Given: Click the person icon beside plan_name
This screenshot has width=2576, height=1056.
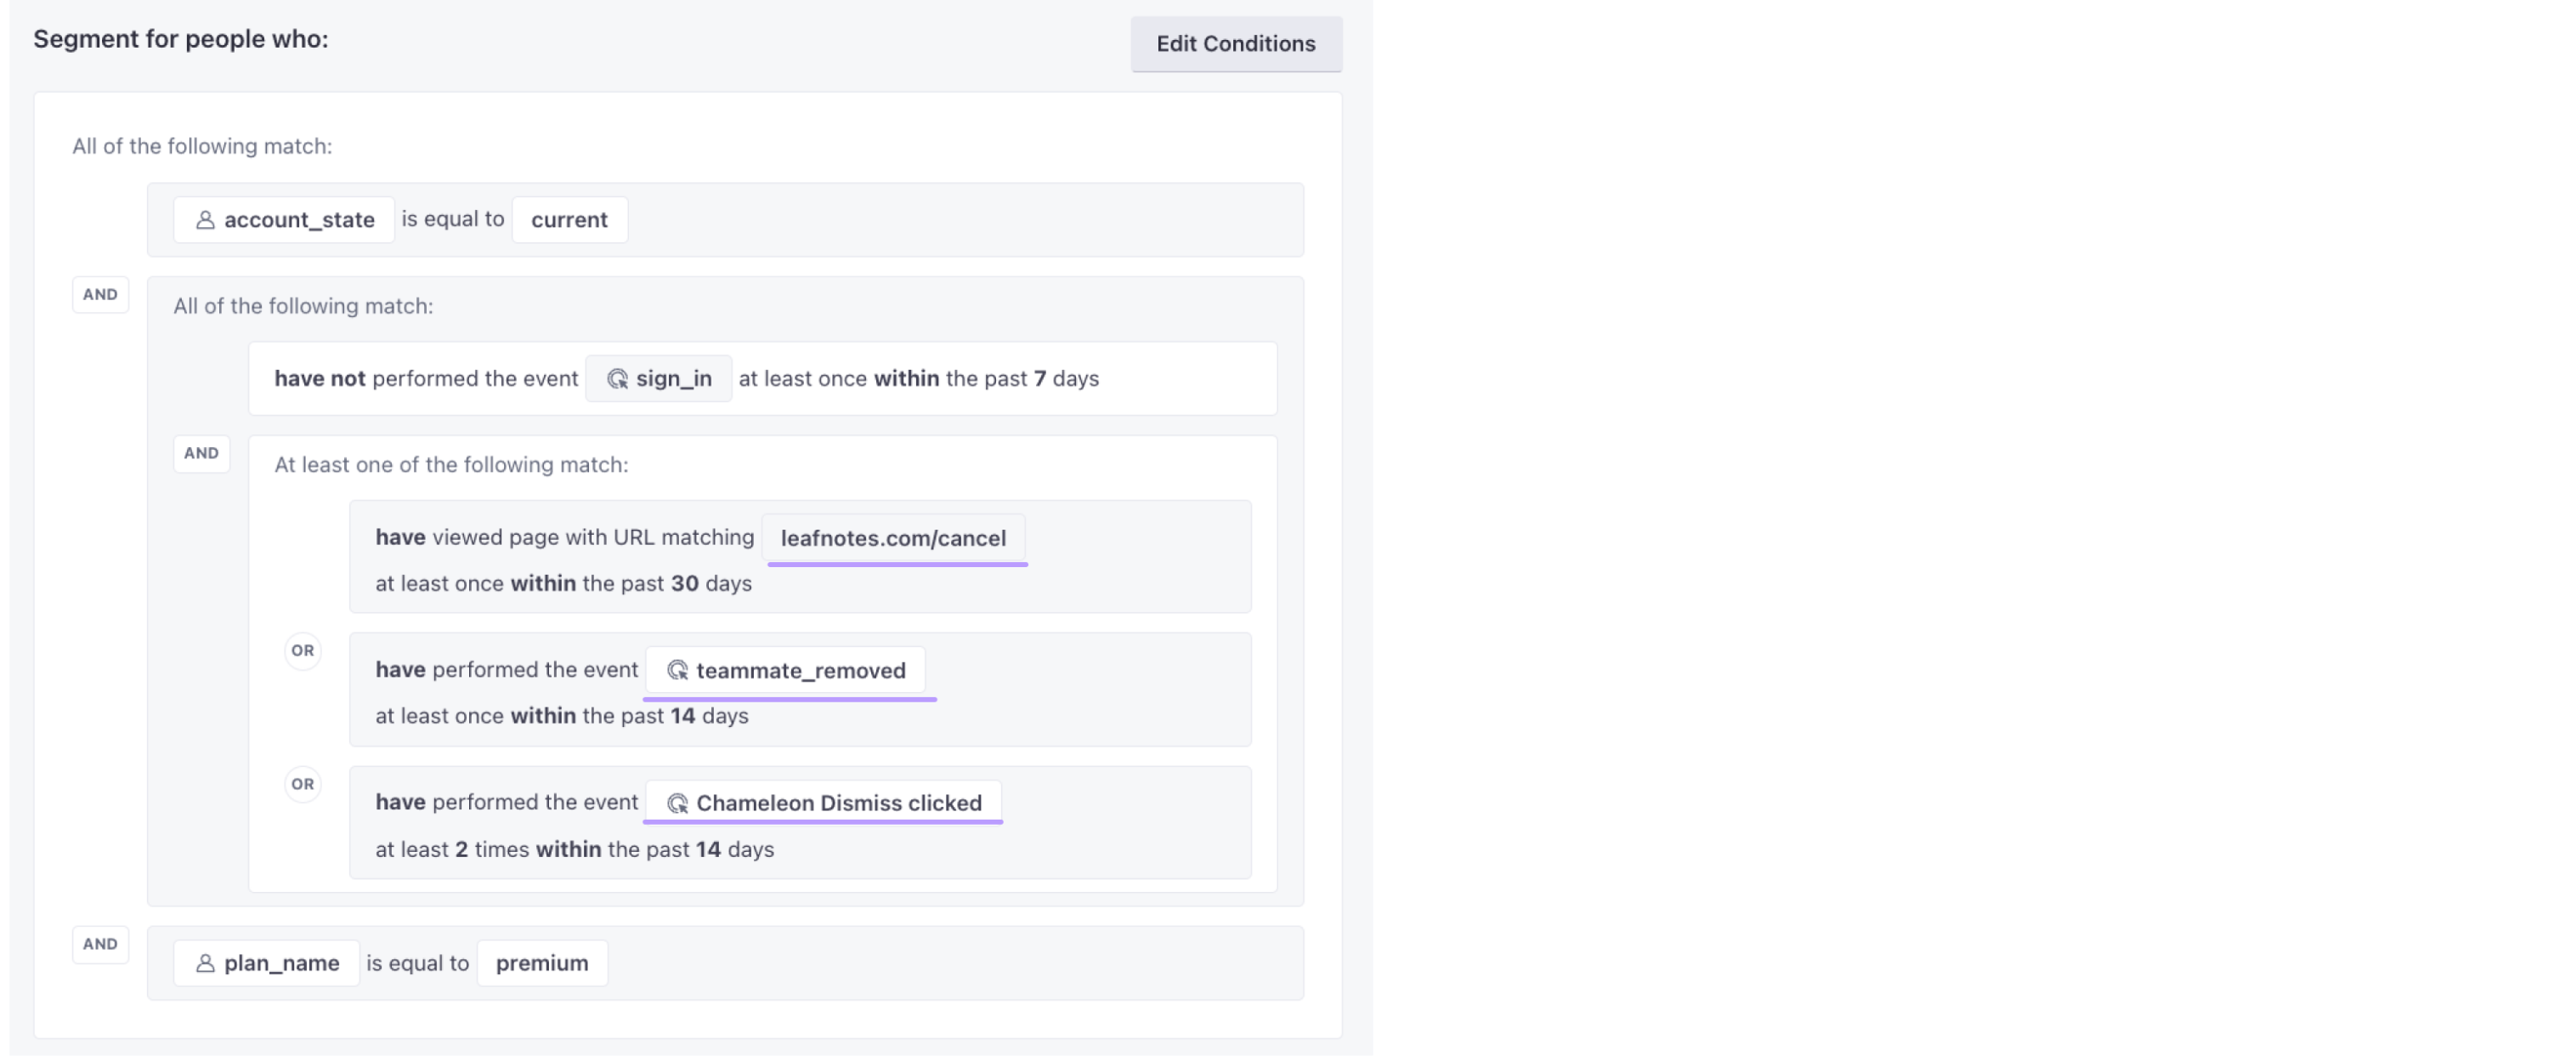Looking at the screenshot, I should pos(205,963).
